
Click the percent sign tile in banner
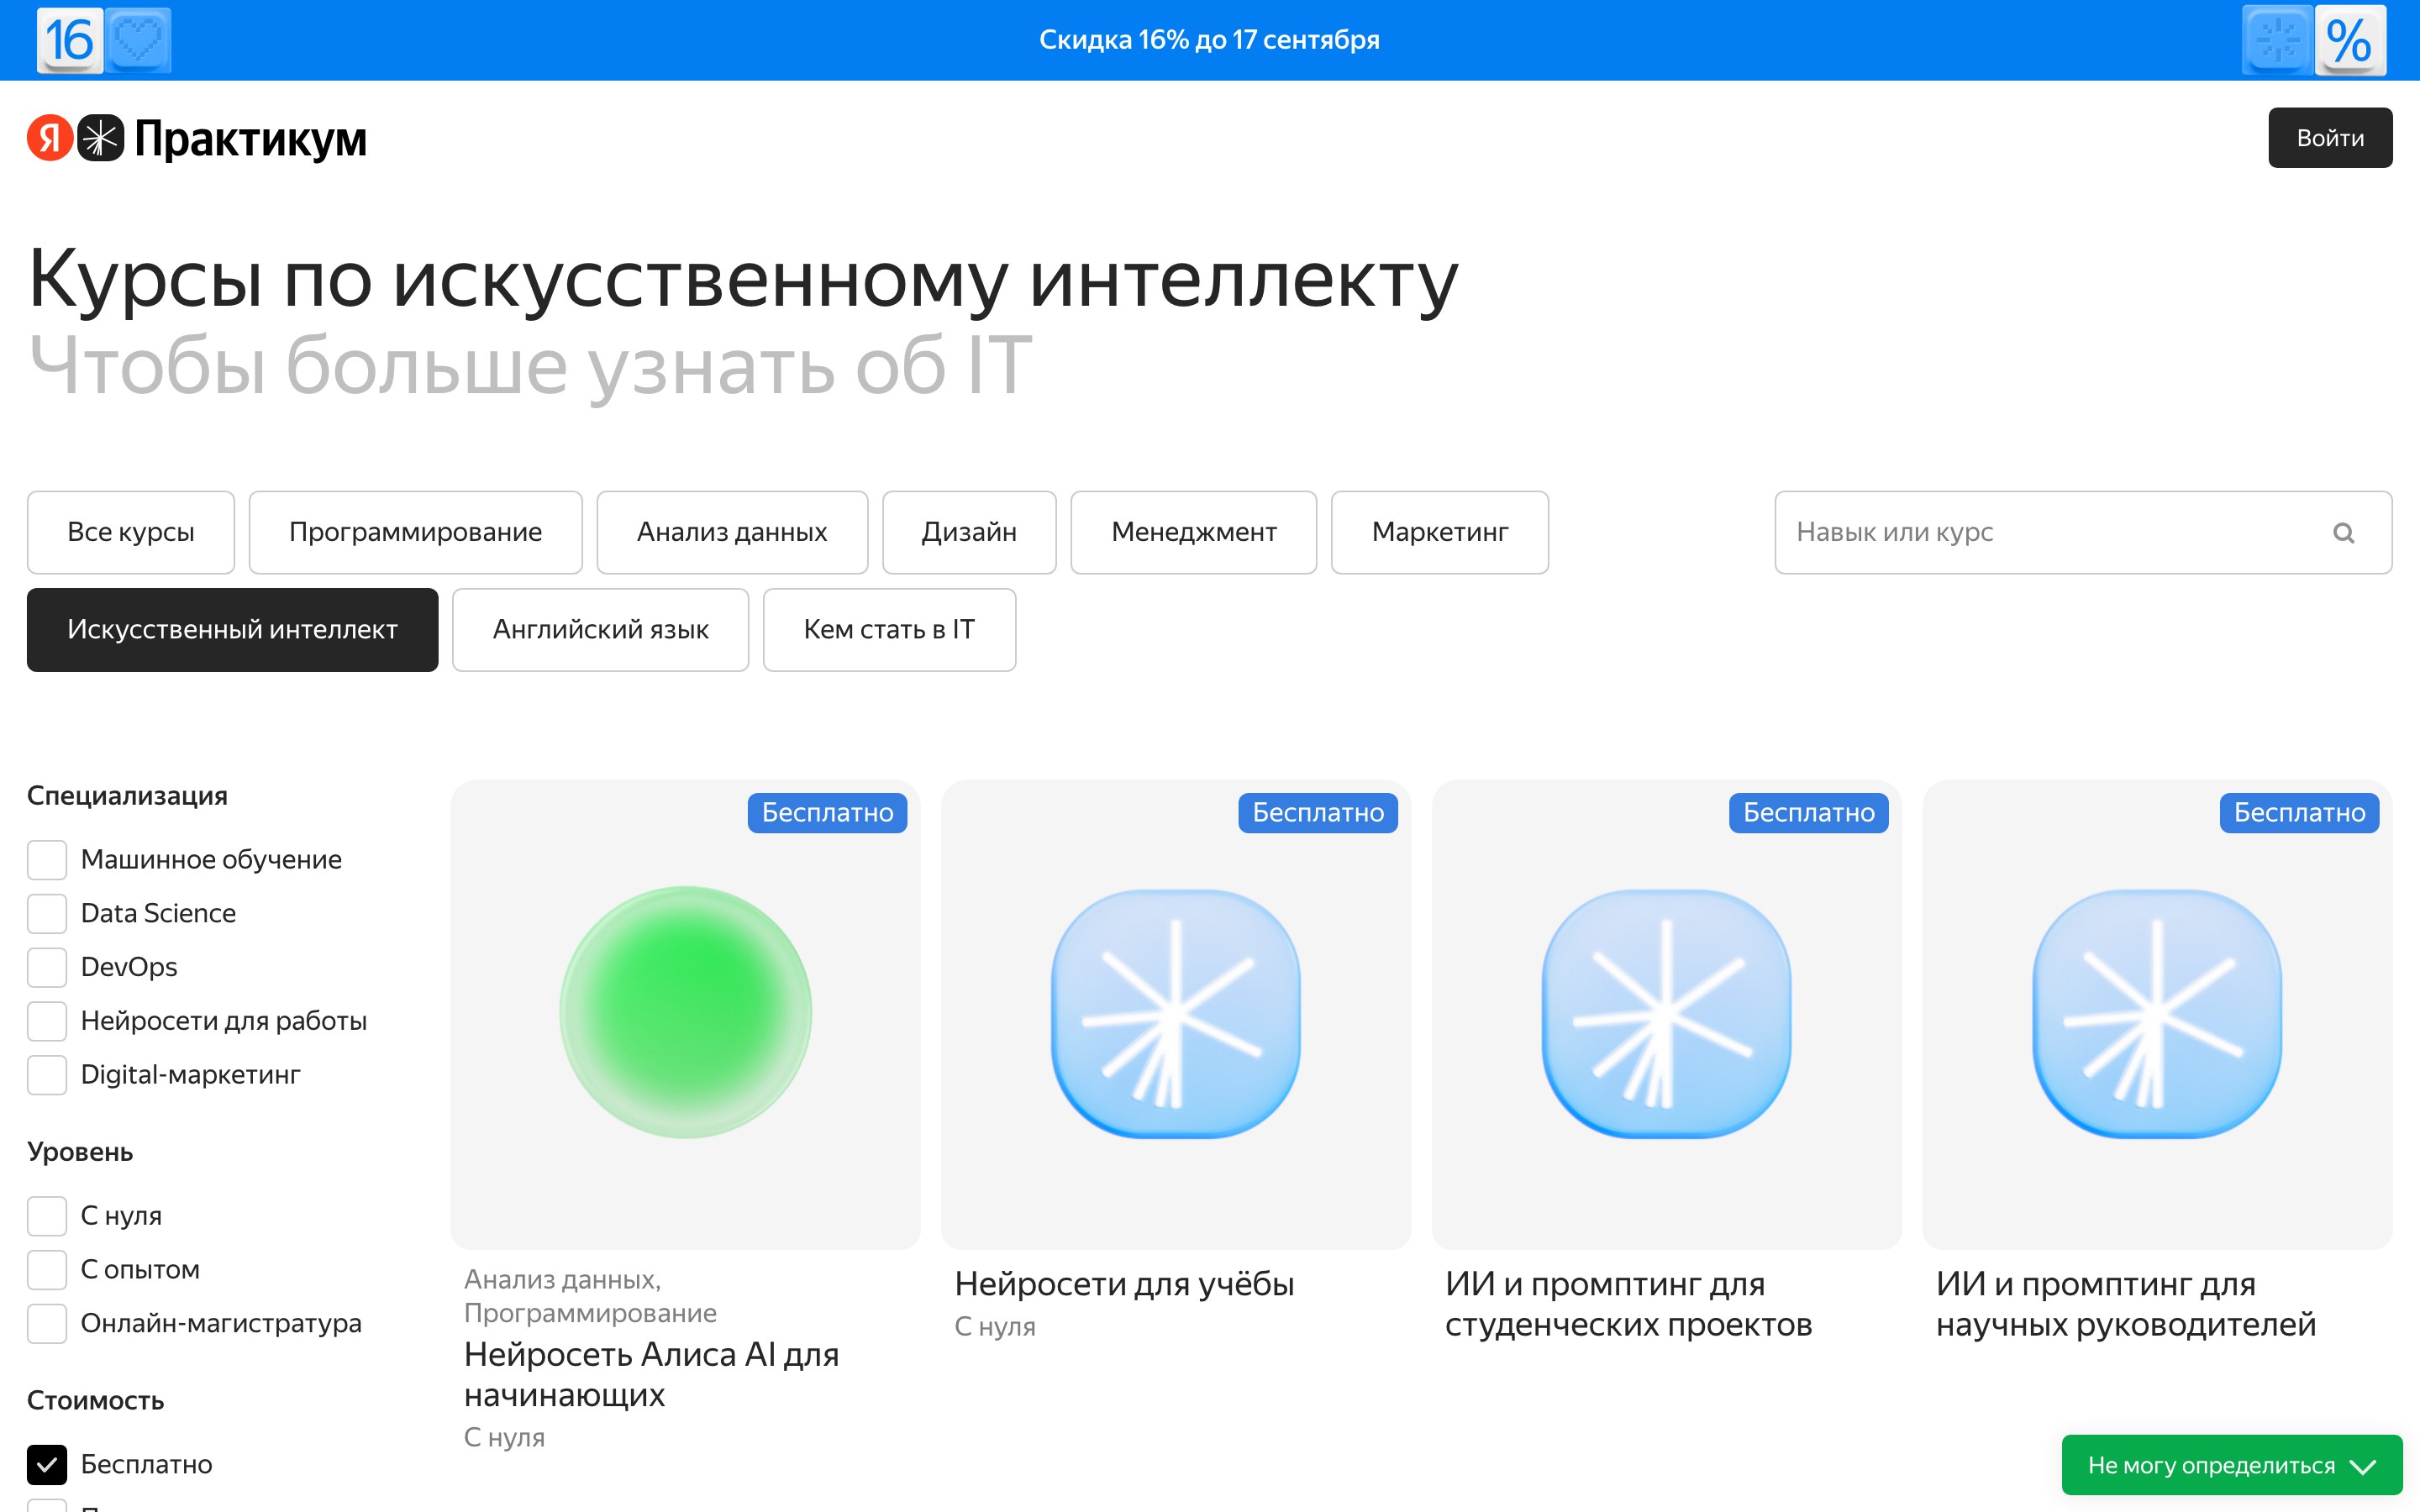(2350, 40)
